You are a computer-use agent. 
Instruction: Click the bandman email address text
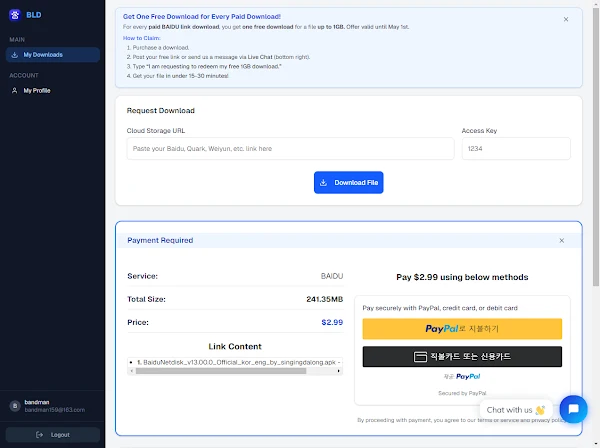pyautogui.click(x=55, y=410)
